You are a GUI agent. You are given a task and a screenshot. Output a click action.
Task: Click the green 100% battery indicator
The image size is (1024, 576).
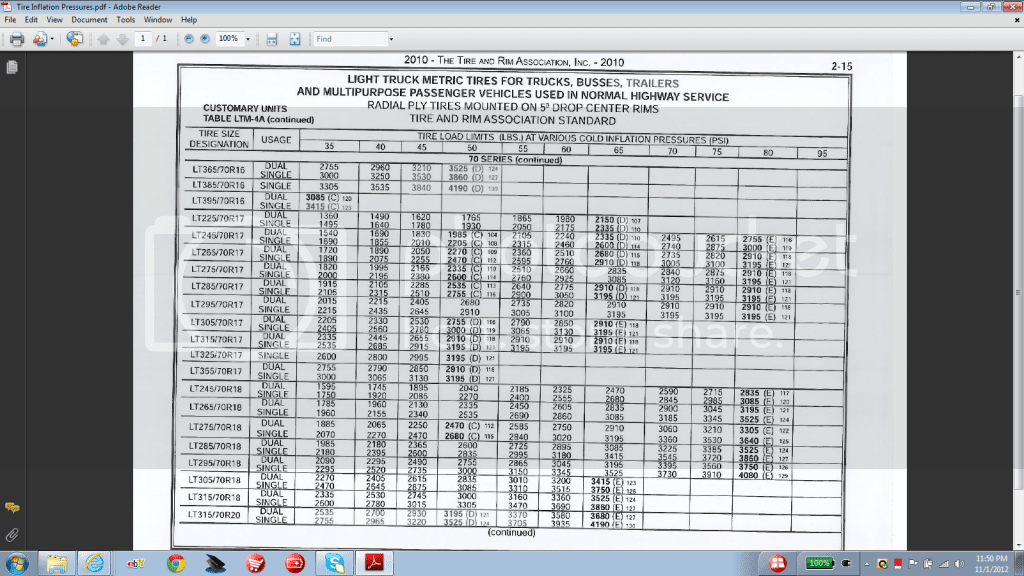[819, 564]
